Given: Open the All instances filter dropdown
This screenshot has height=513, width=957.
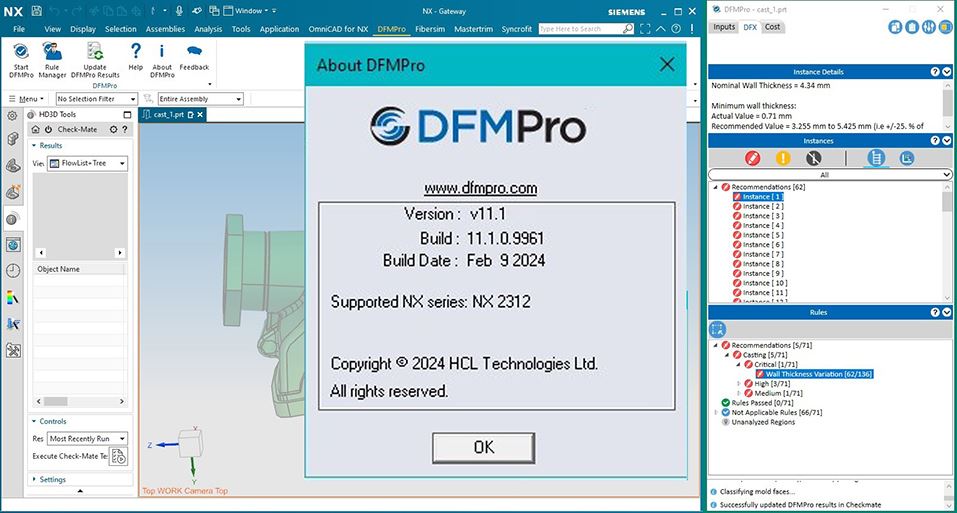Looking at the screenshot, I should [x=829, y=175].
